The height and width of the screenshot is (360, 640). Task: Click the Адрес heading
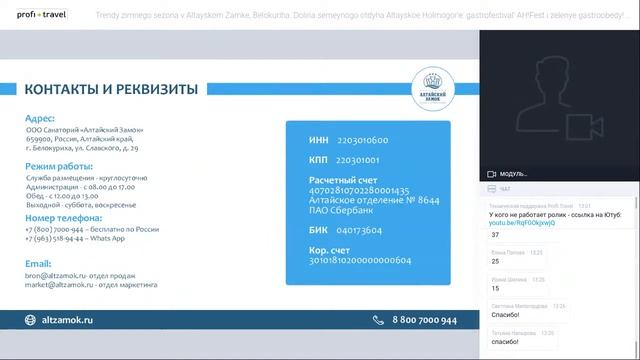pyautogui.click(x=40, y=118)
